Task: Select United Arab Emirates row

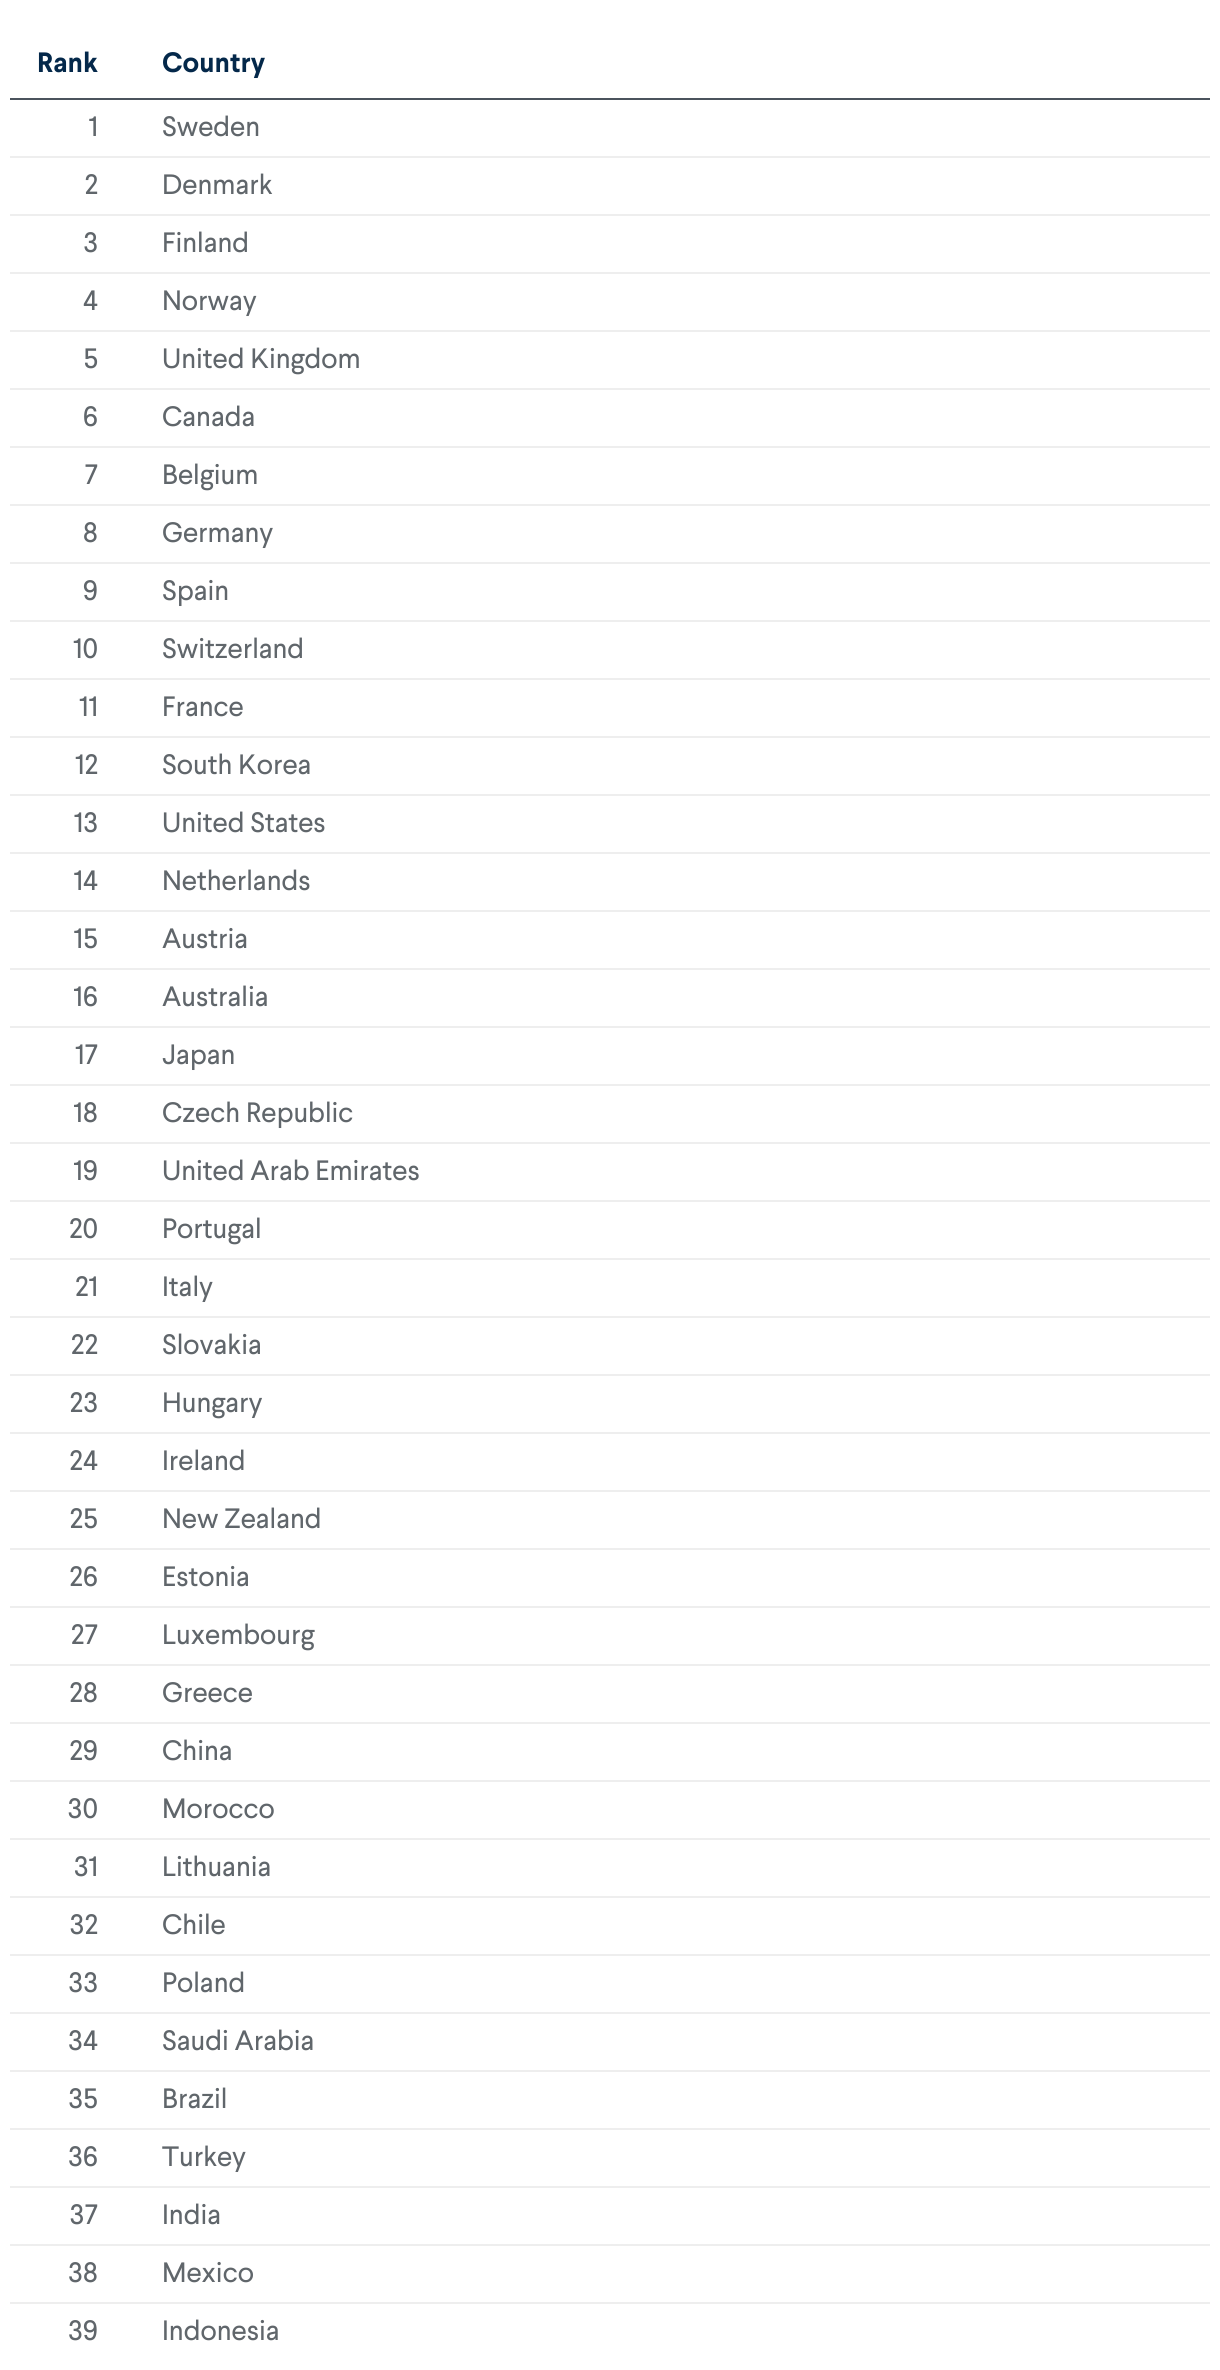Action: coord(290,1171)
